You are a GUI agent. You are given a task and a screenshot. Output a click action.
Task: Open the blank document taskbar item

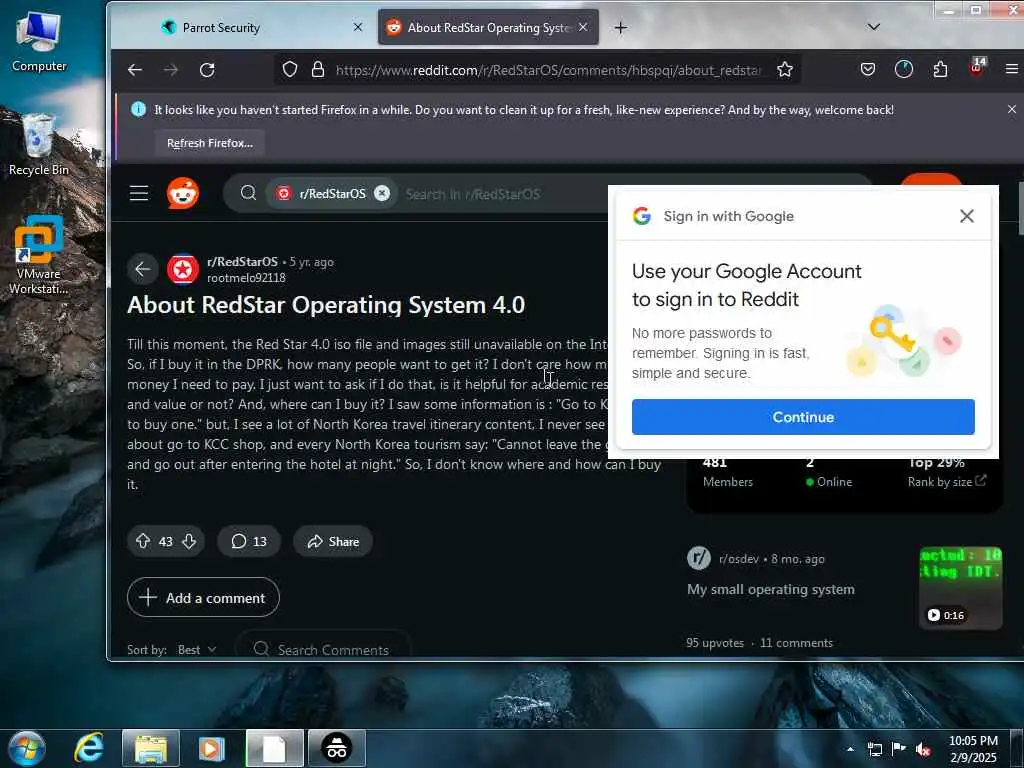[x=274, y=748]
